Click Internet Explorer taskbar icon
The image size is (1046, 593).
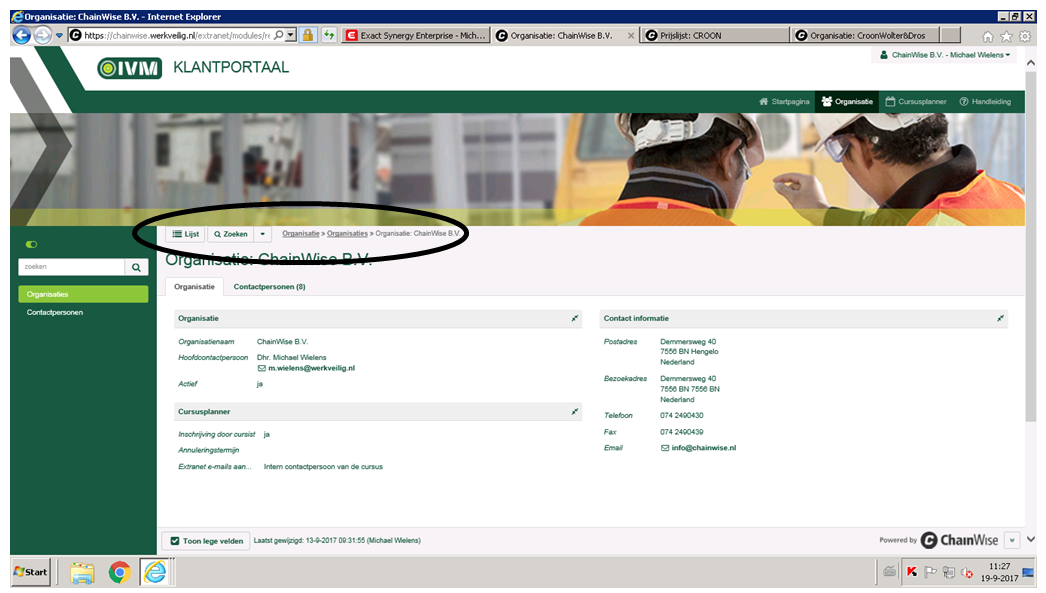click(155, 572)
